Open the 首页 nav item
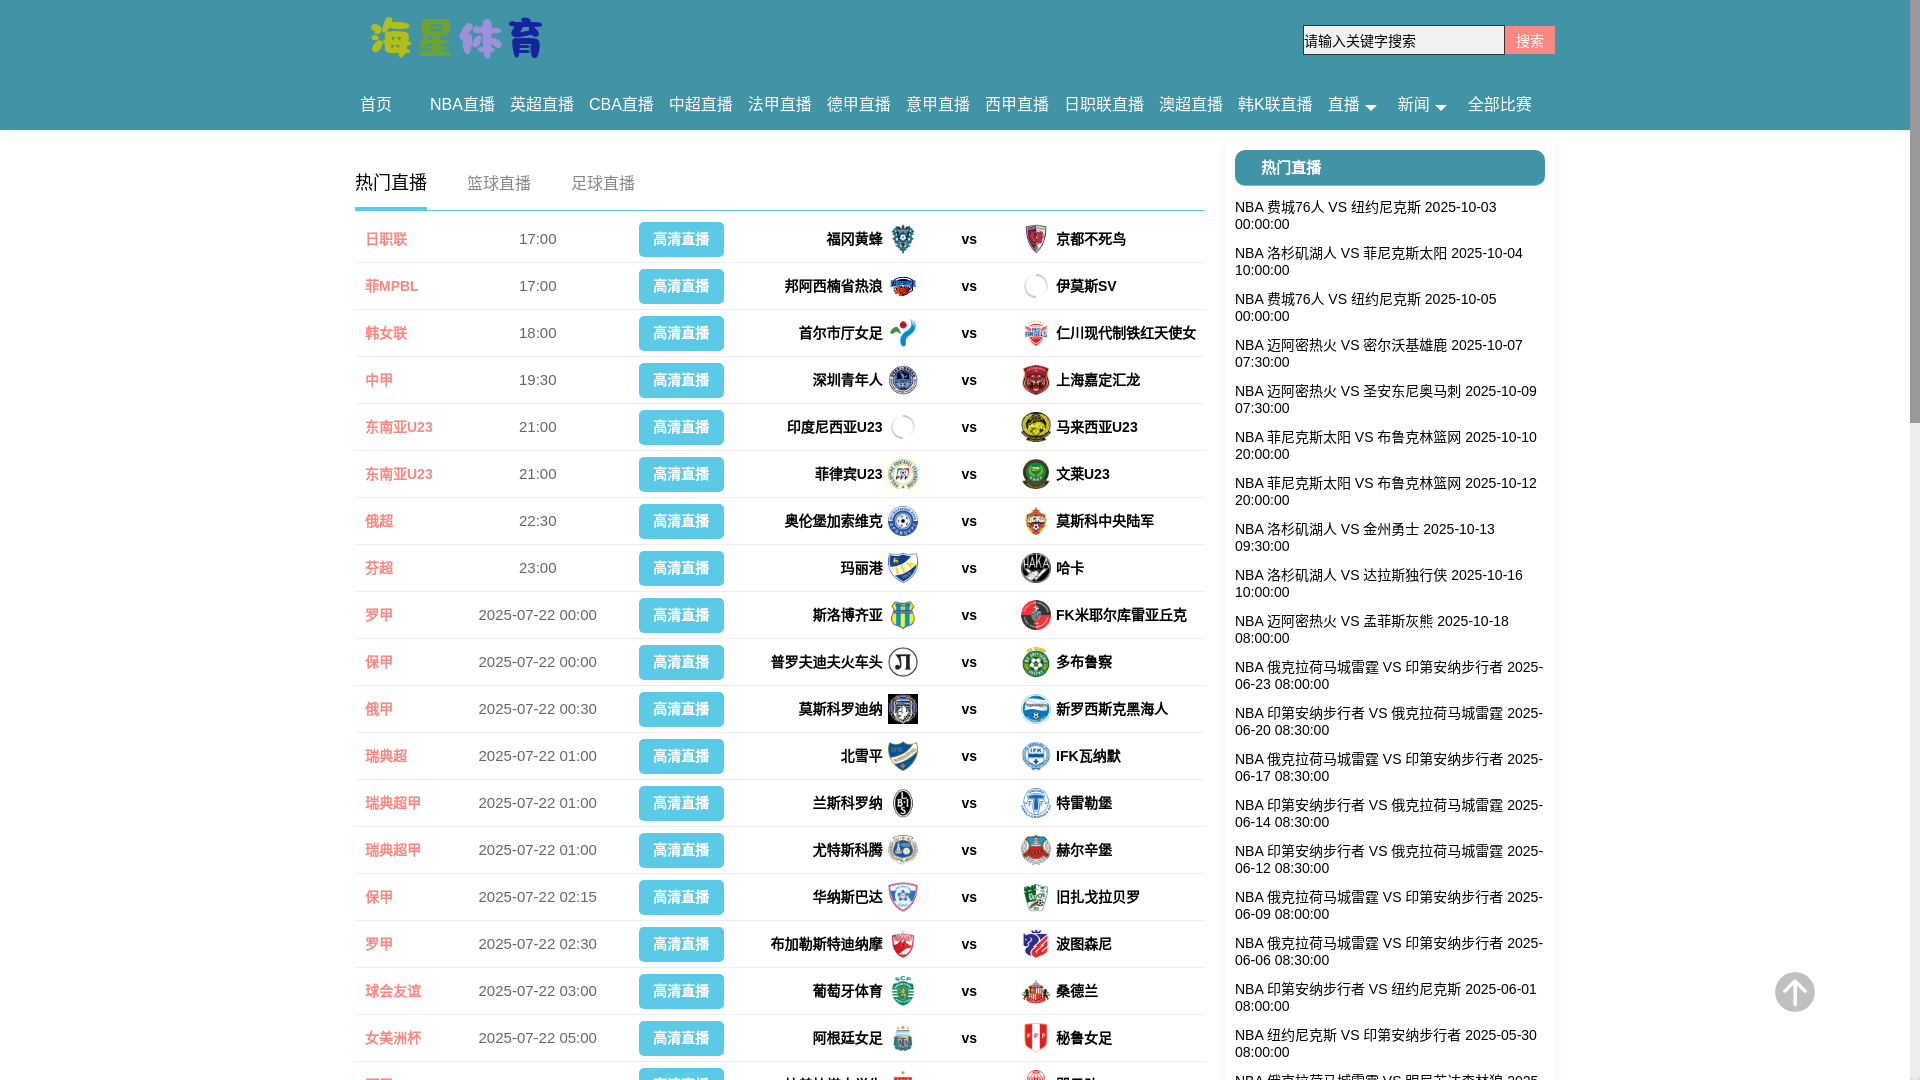This screenshot has height=1080, width=1920. click(x=376, y=105)
